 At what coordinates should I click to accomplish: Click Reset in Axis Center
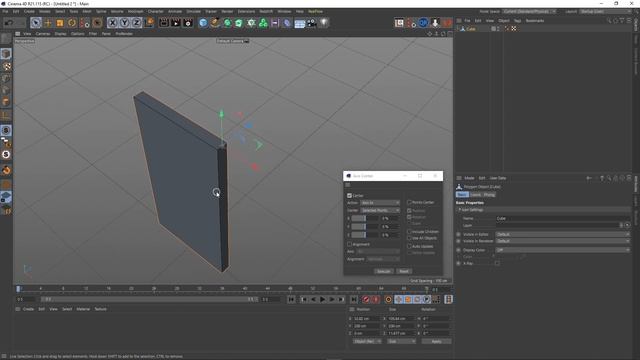[404, 271]
